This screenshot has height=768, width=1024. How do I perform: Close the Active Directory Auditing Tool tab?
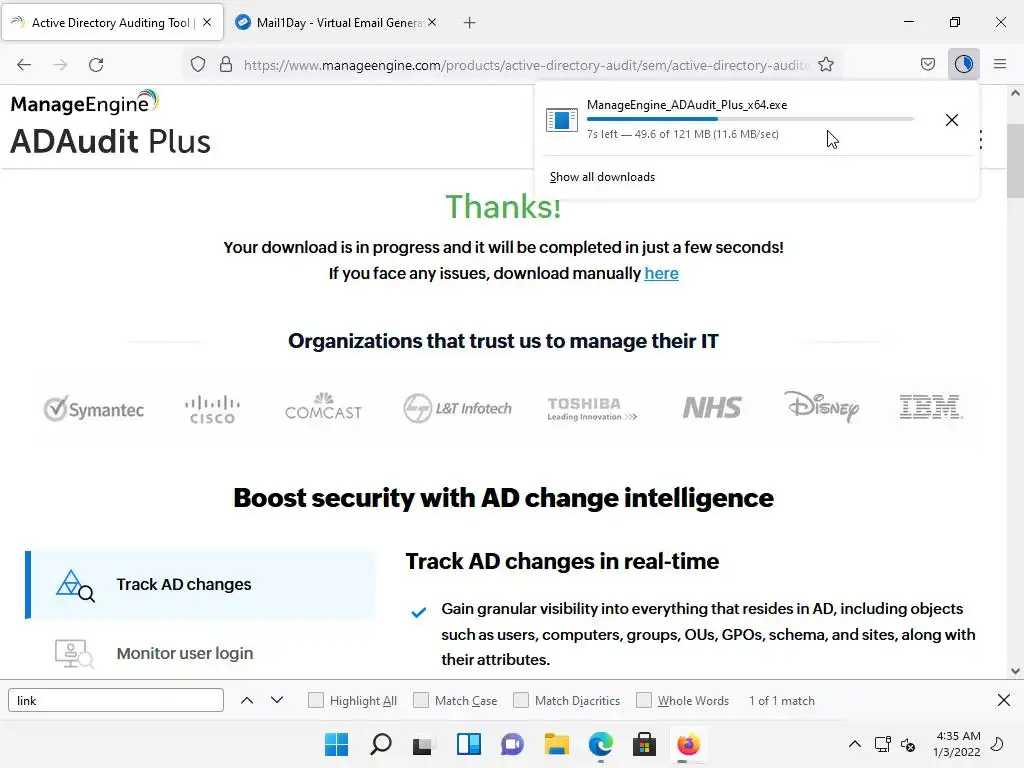tap(207, 22)
